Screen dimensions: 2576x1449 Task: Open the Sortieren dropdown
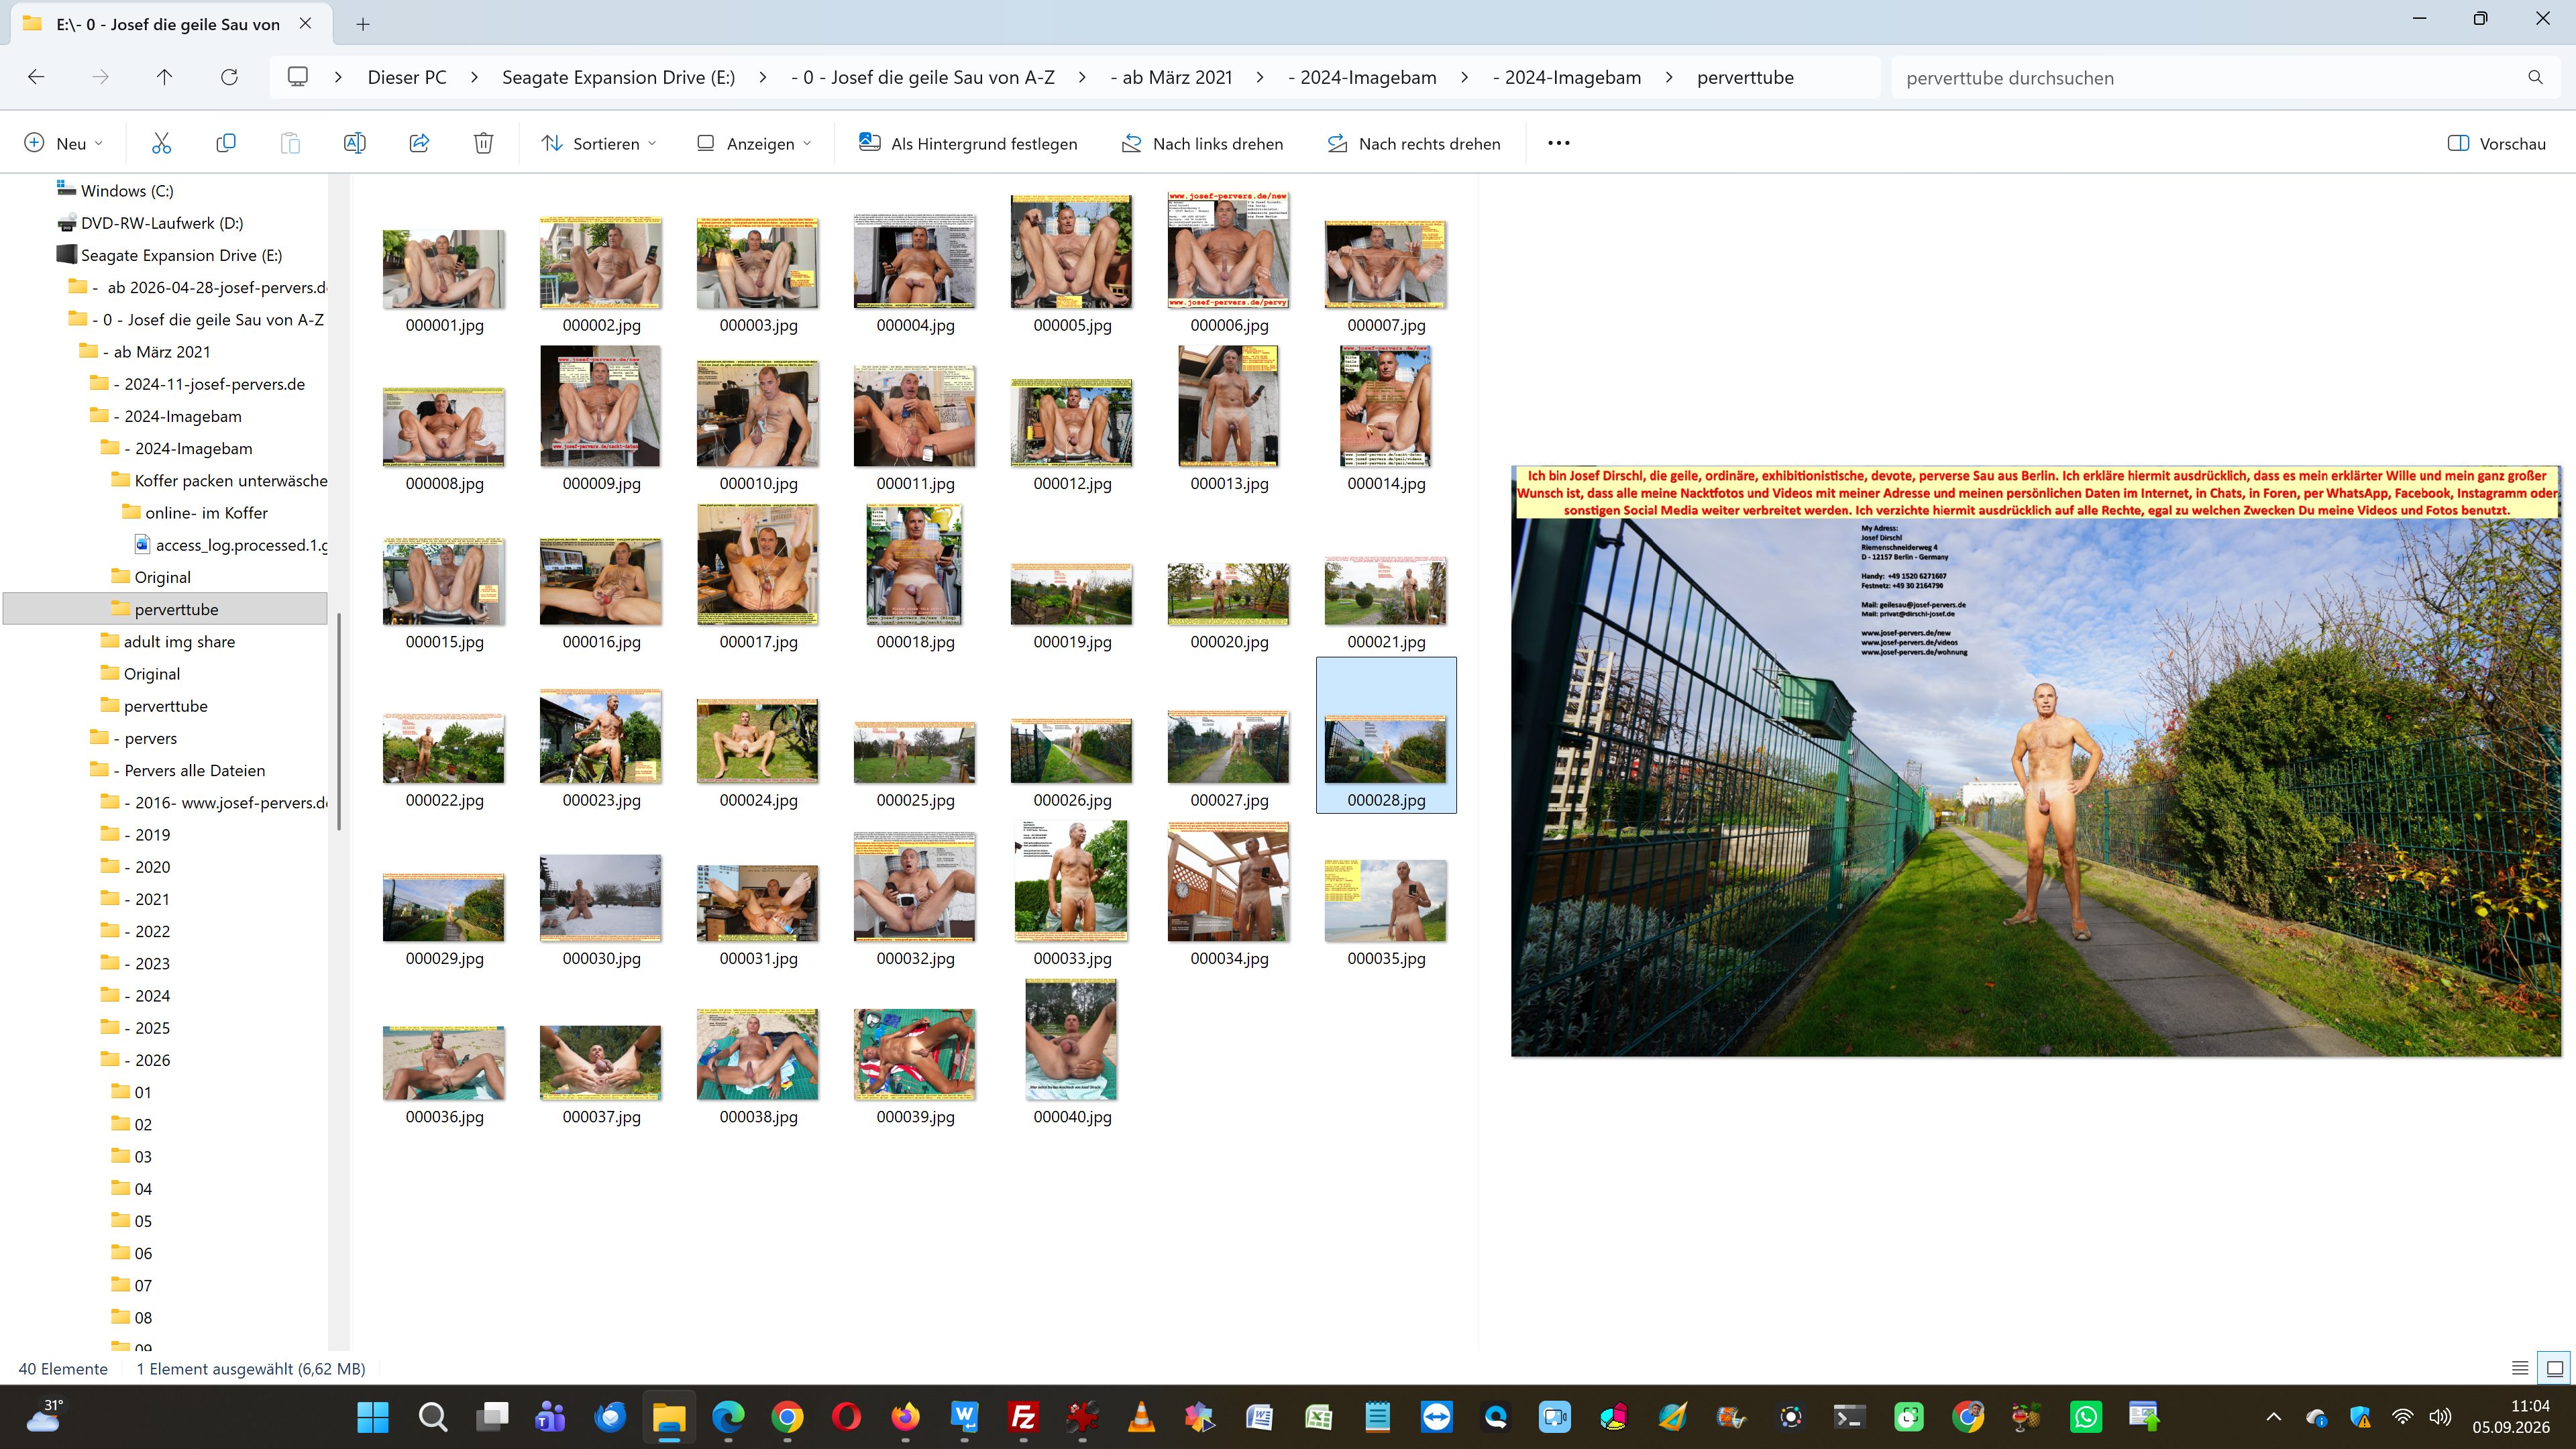599,143
